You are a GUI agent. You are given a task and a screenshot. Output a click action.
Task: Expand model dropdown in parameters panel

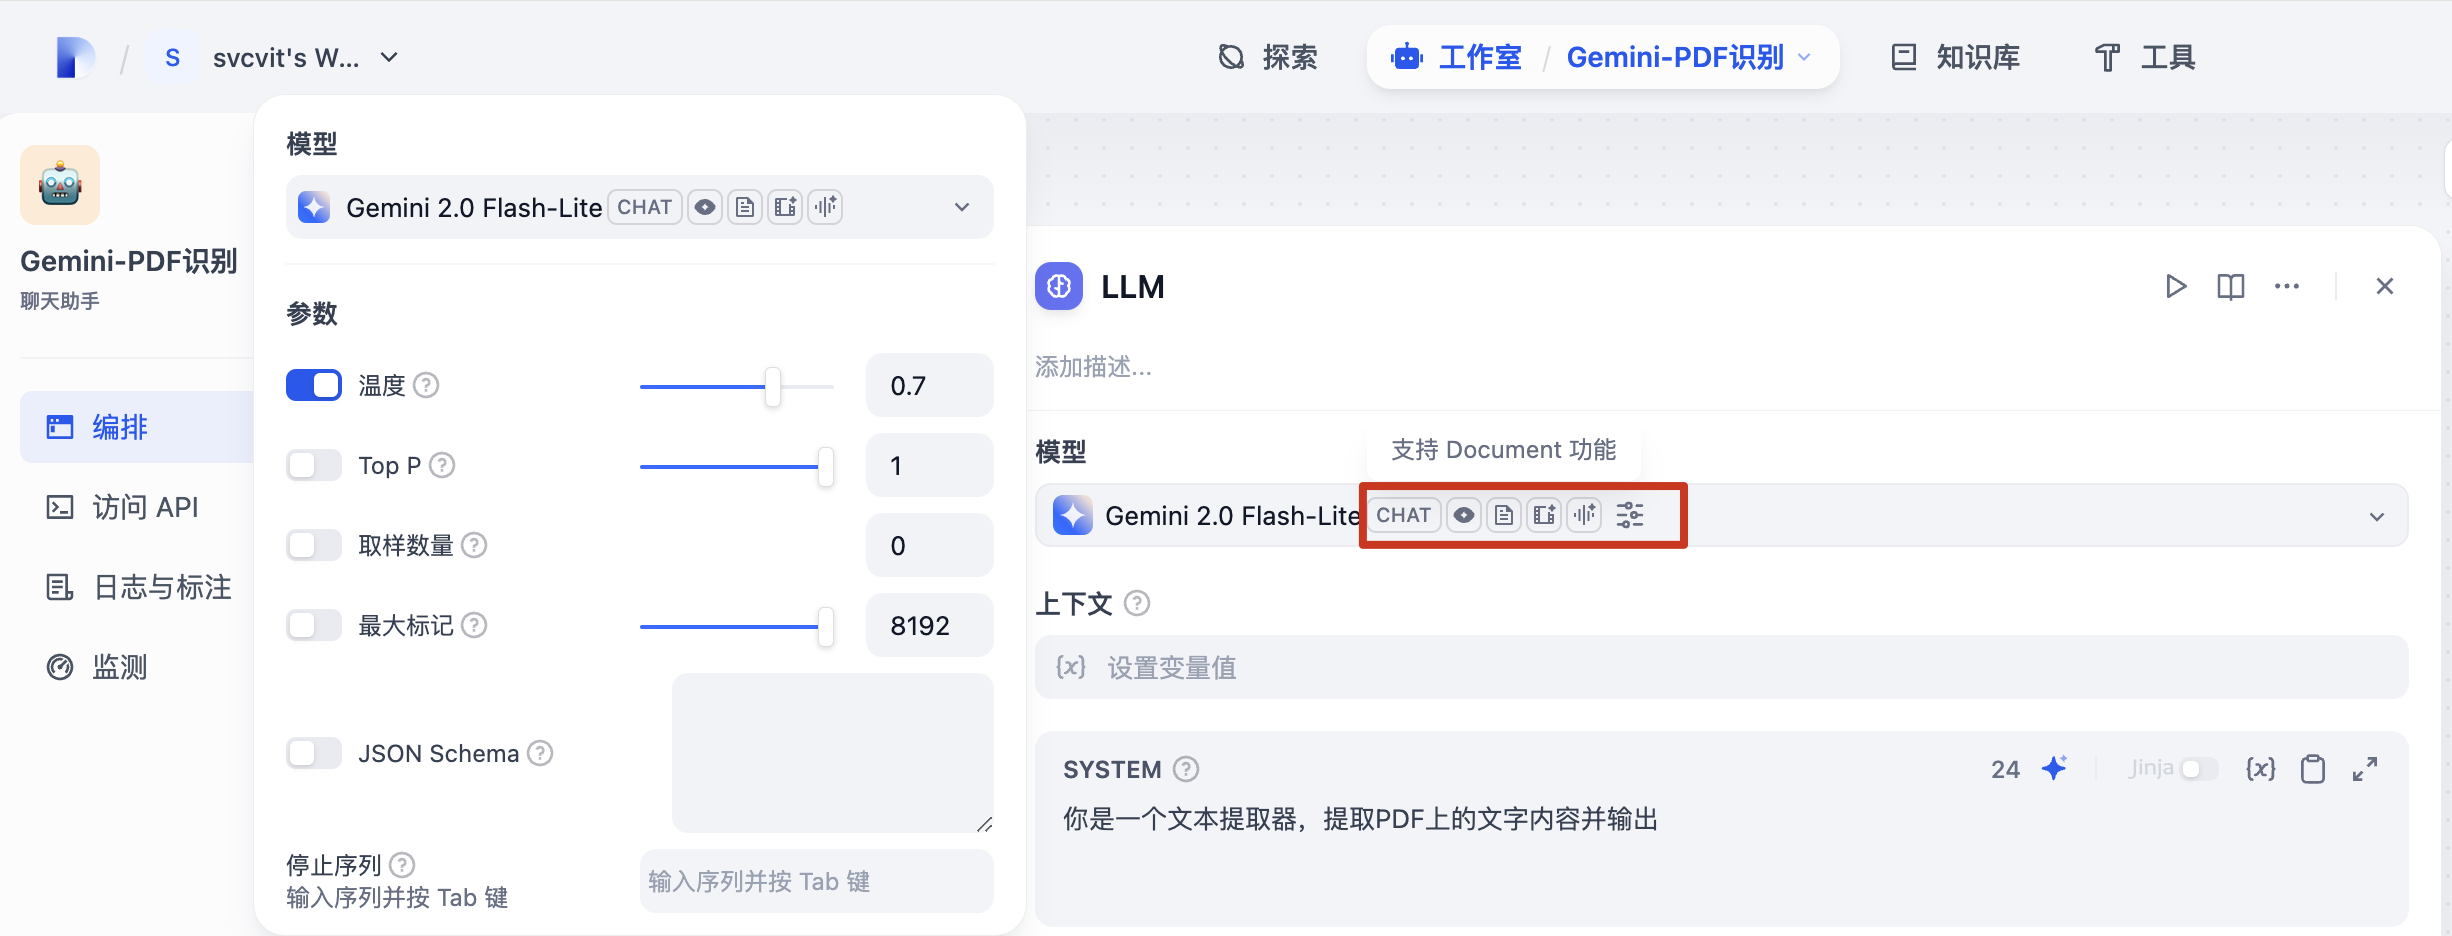tap(961, 208)
